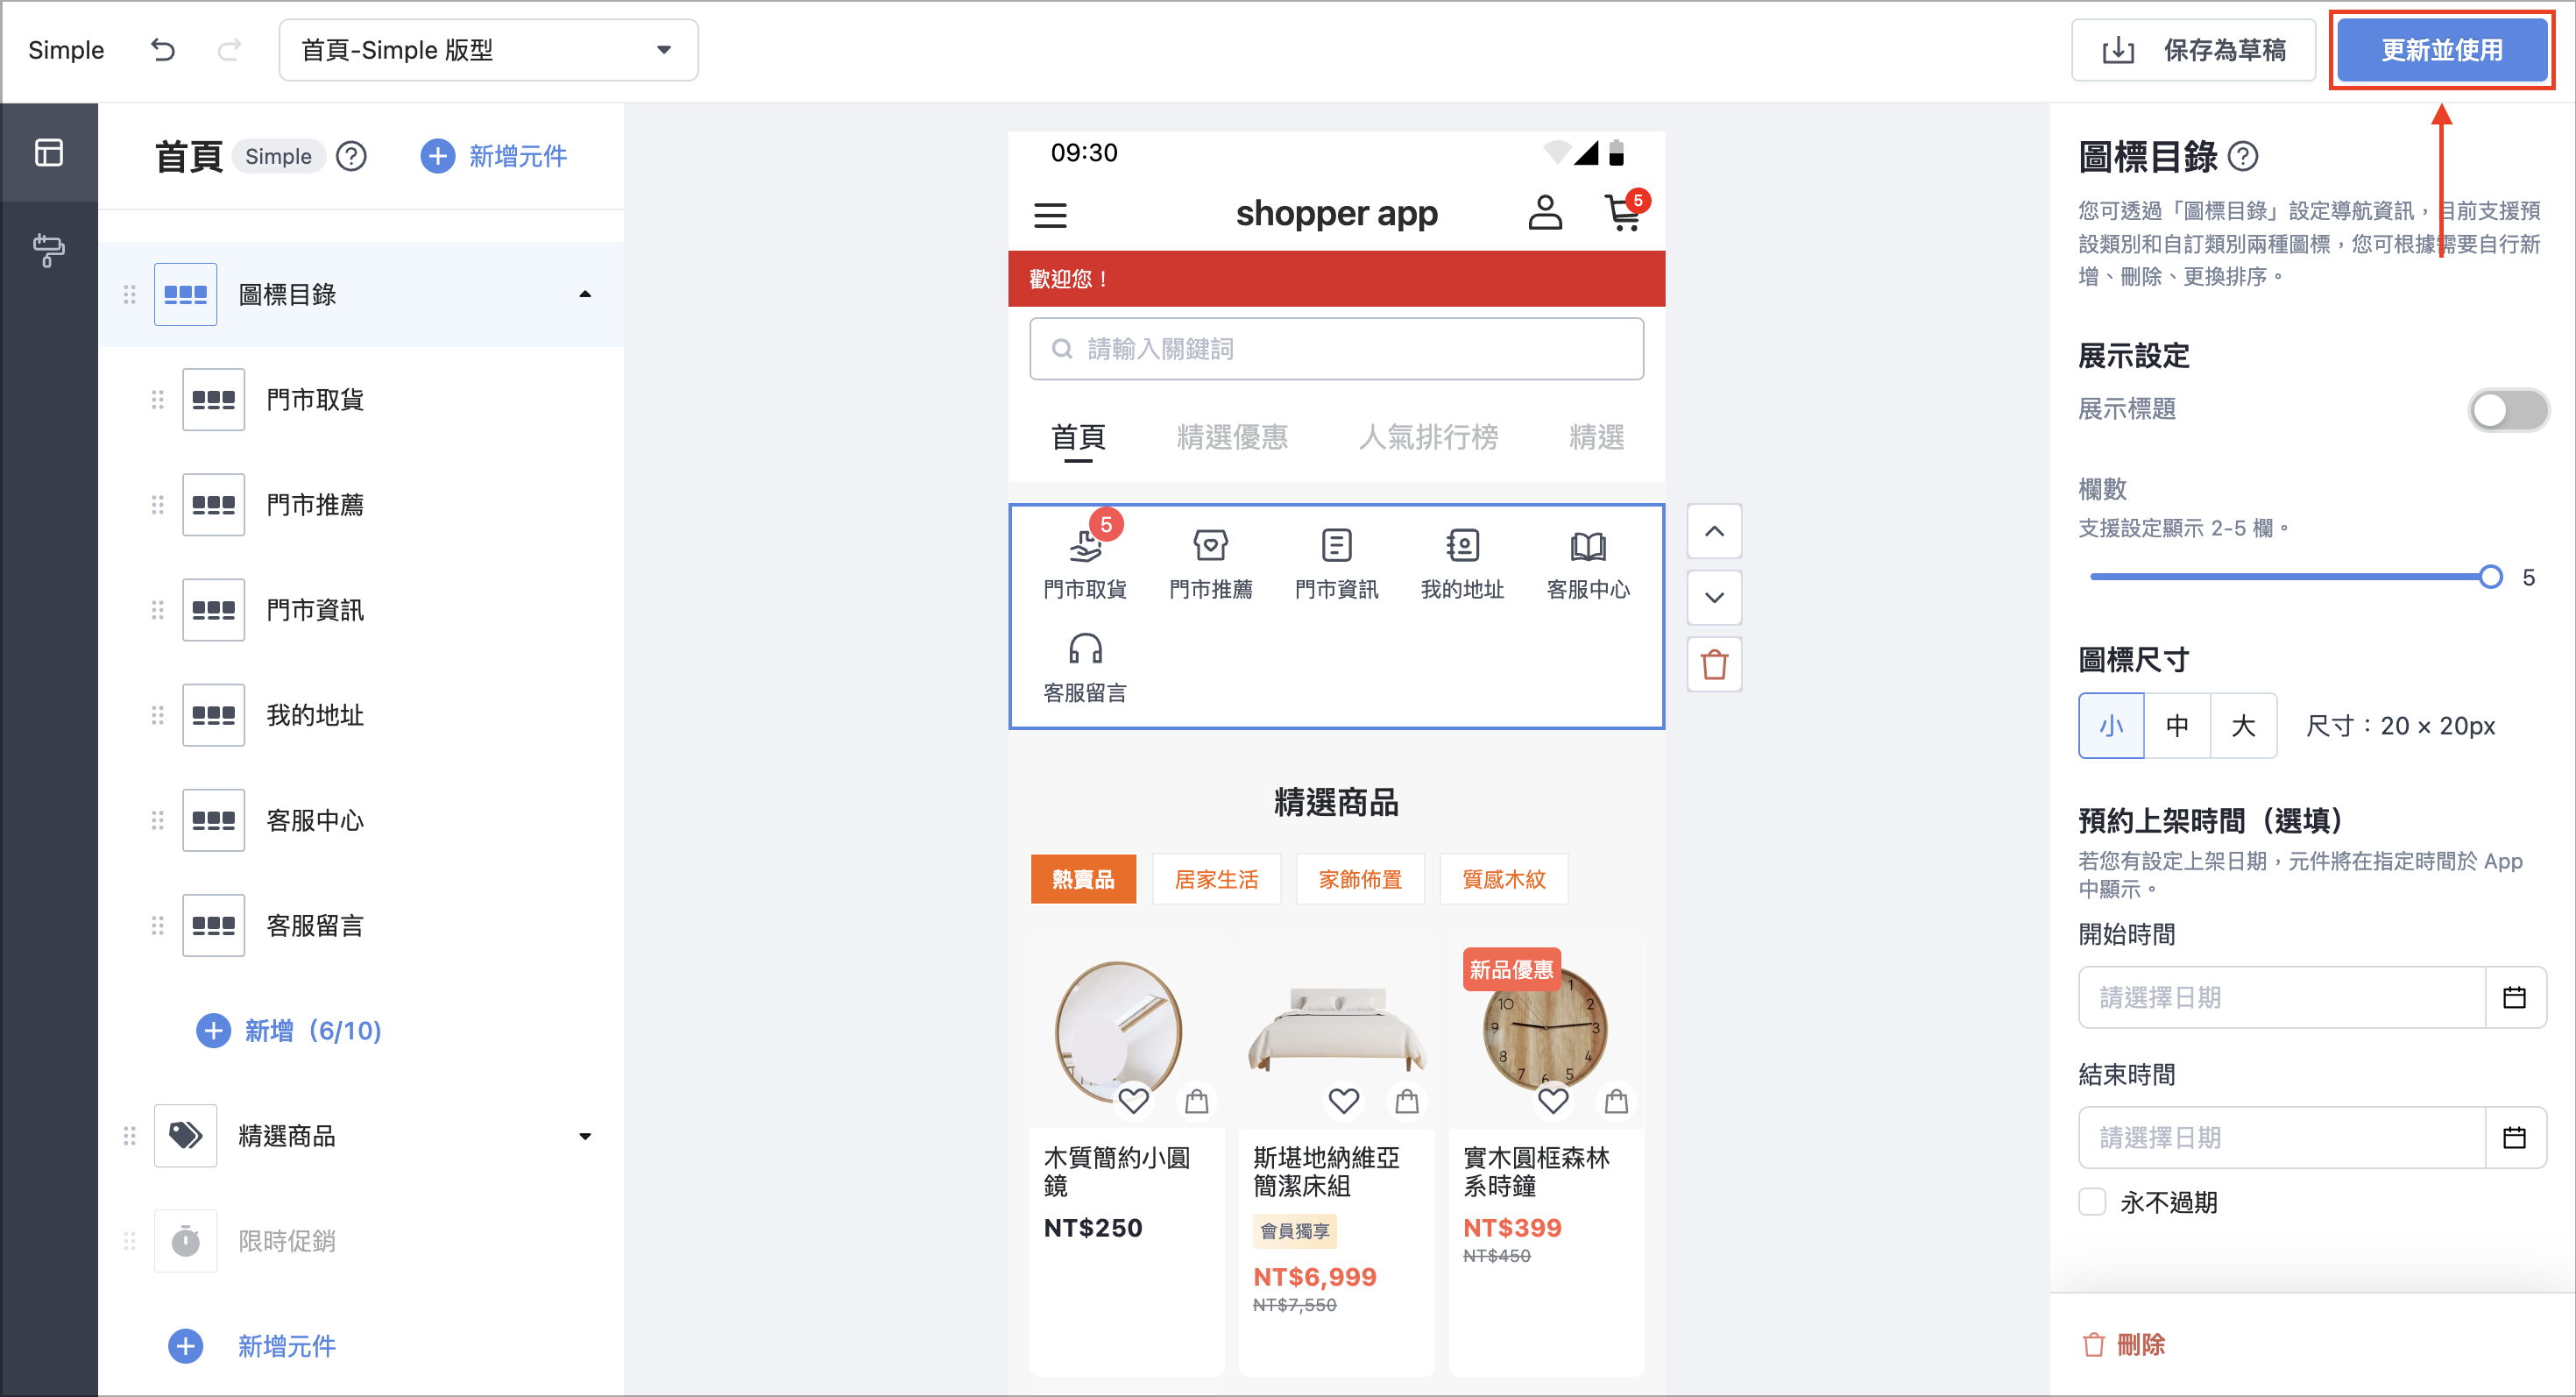Open the paint roller theme icon
Screen dimensions: 2576x1397
click(49, 250)
